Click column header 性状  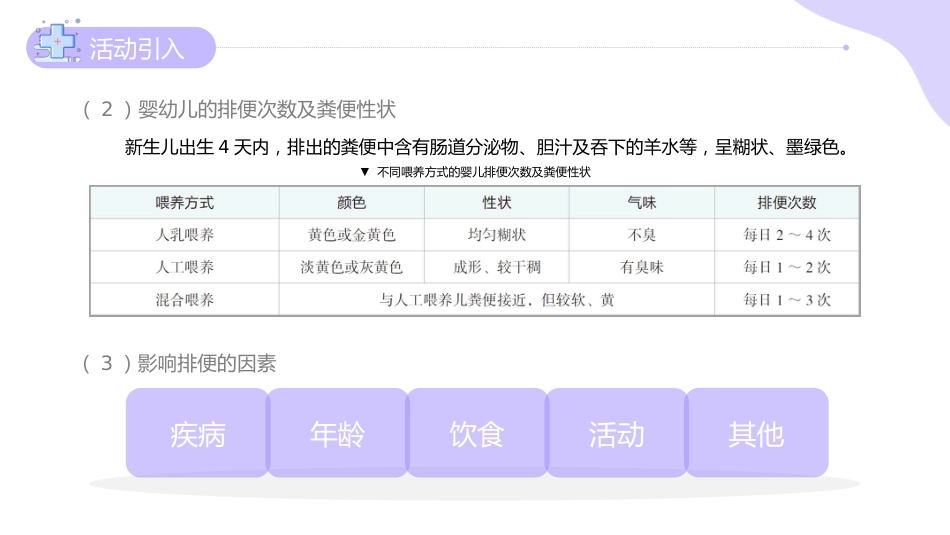tap(497, 203)
